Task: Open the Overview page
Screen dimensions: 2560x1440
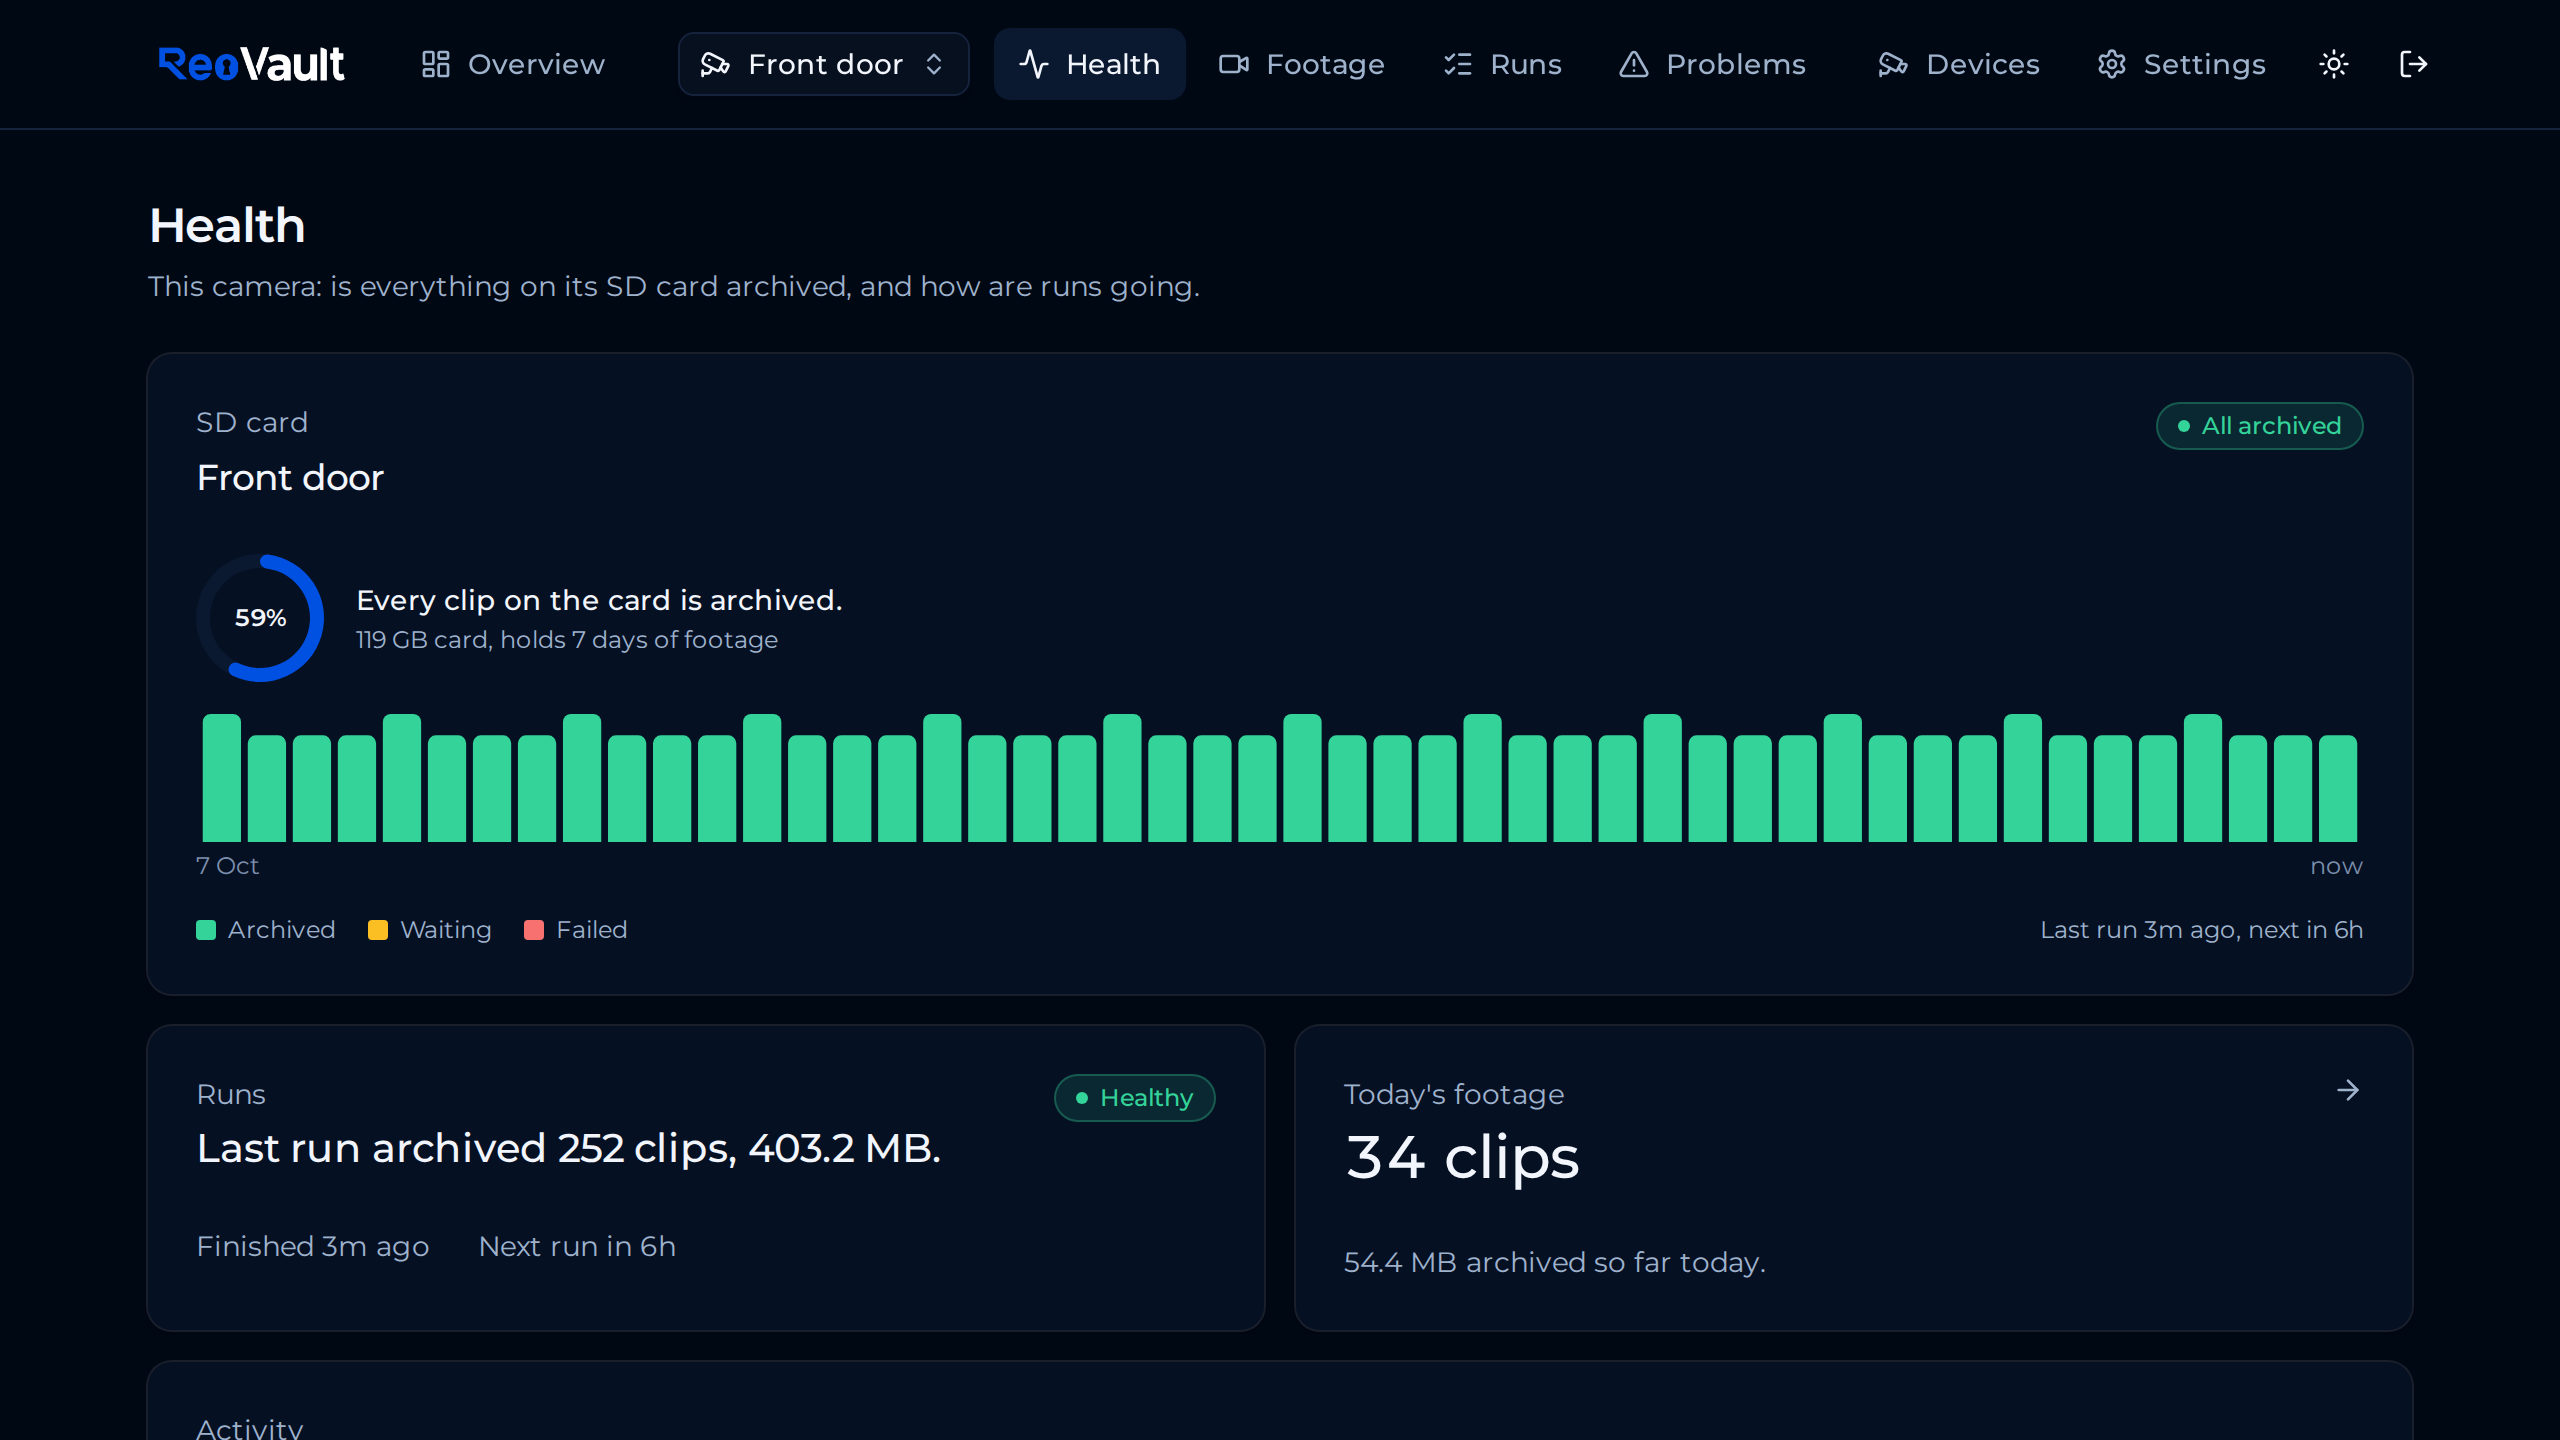Action: tap(513, 64)
